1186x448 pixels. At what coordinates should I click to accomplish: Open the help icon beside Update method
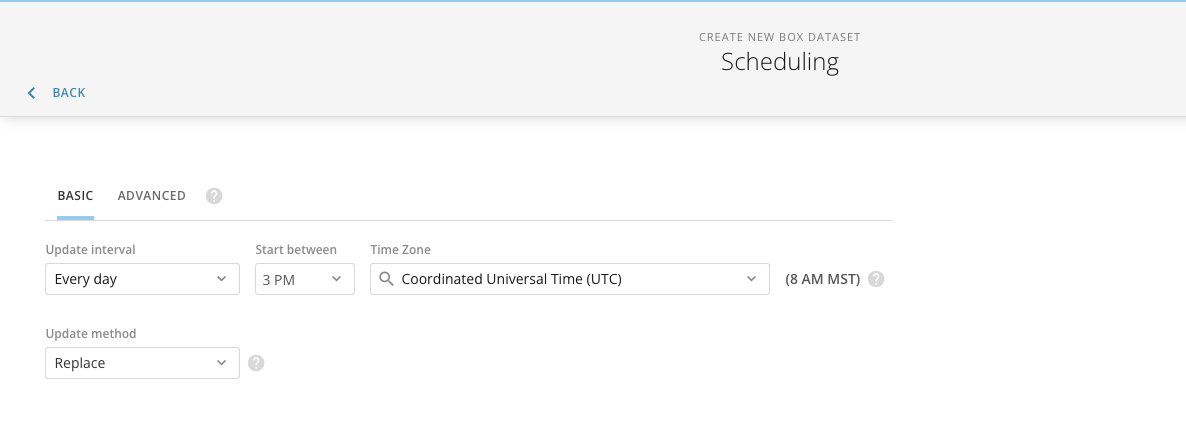pyautogui.click(x=256, y=363)
